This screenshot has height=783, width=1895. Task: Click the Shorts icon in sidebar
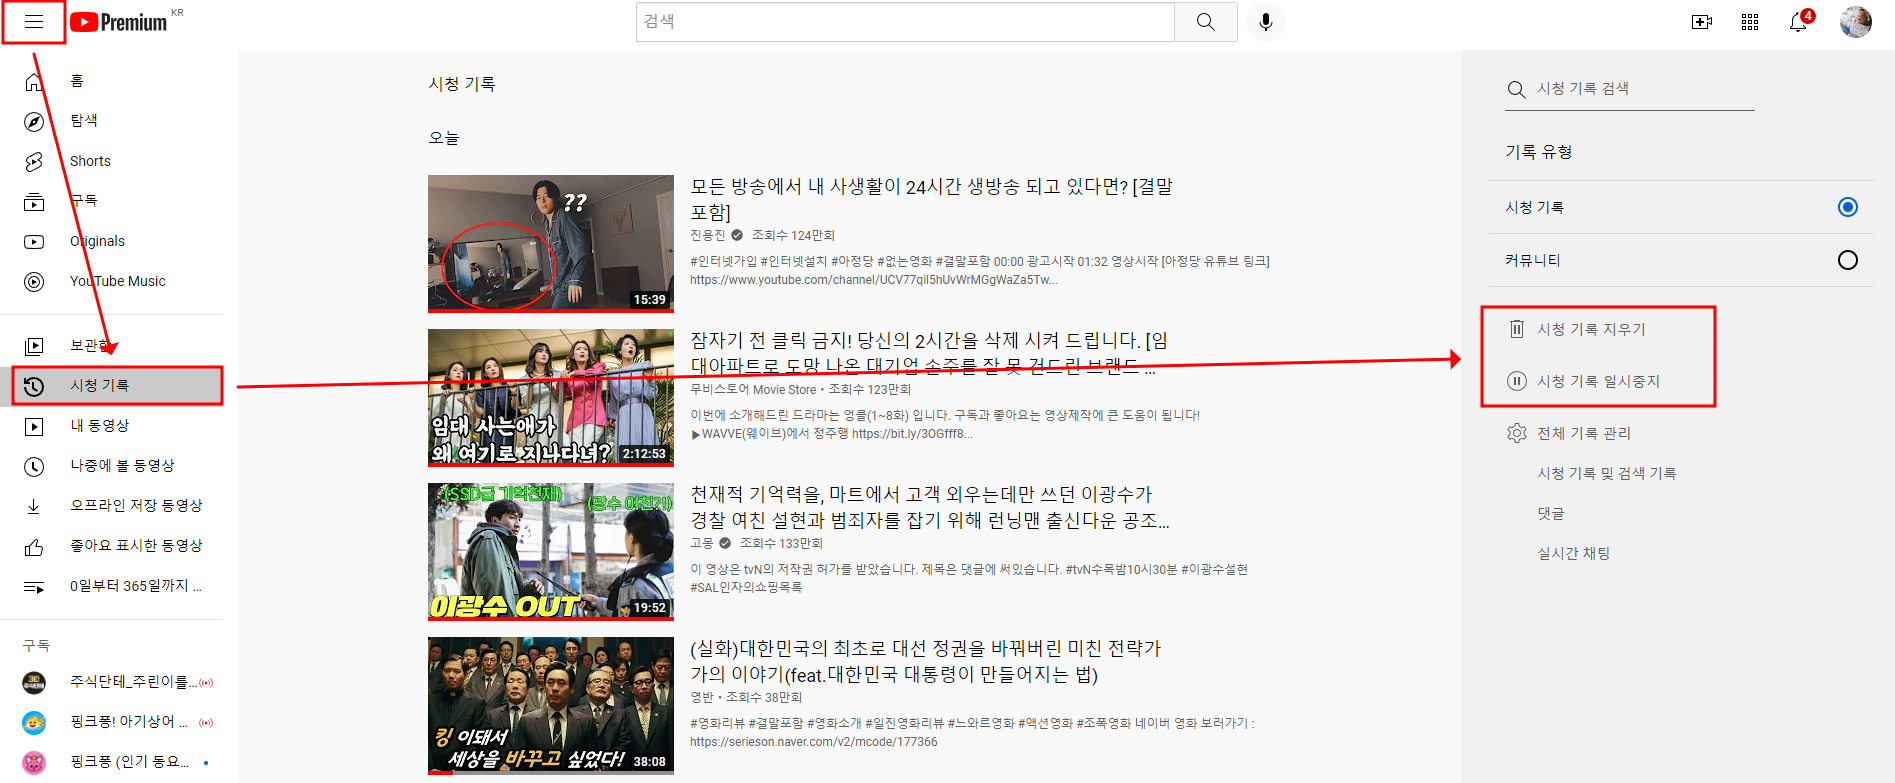click(x=34, y=162)
